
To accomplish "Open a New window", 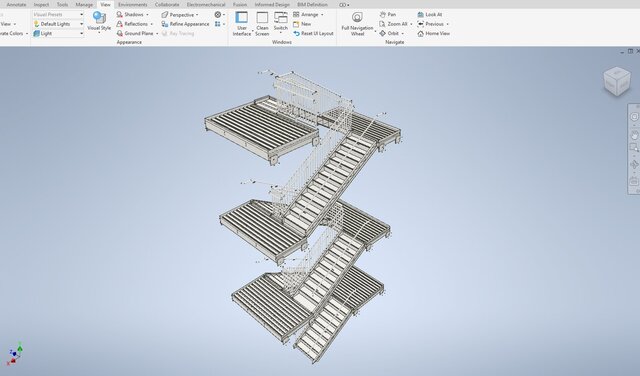I will (302, 24).
